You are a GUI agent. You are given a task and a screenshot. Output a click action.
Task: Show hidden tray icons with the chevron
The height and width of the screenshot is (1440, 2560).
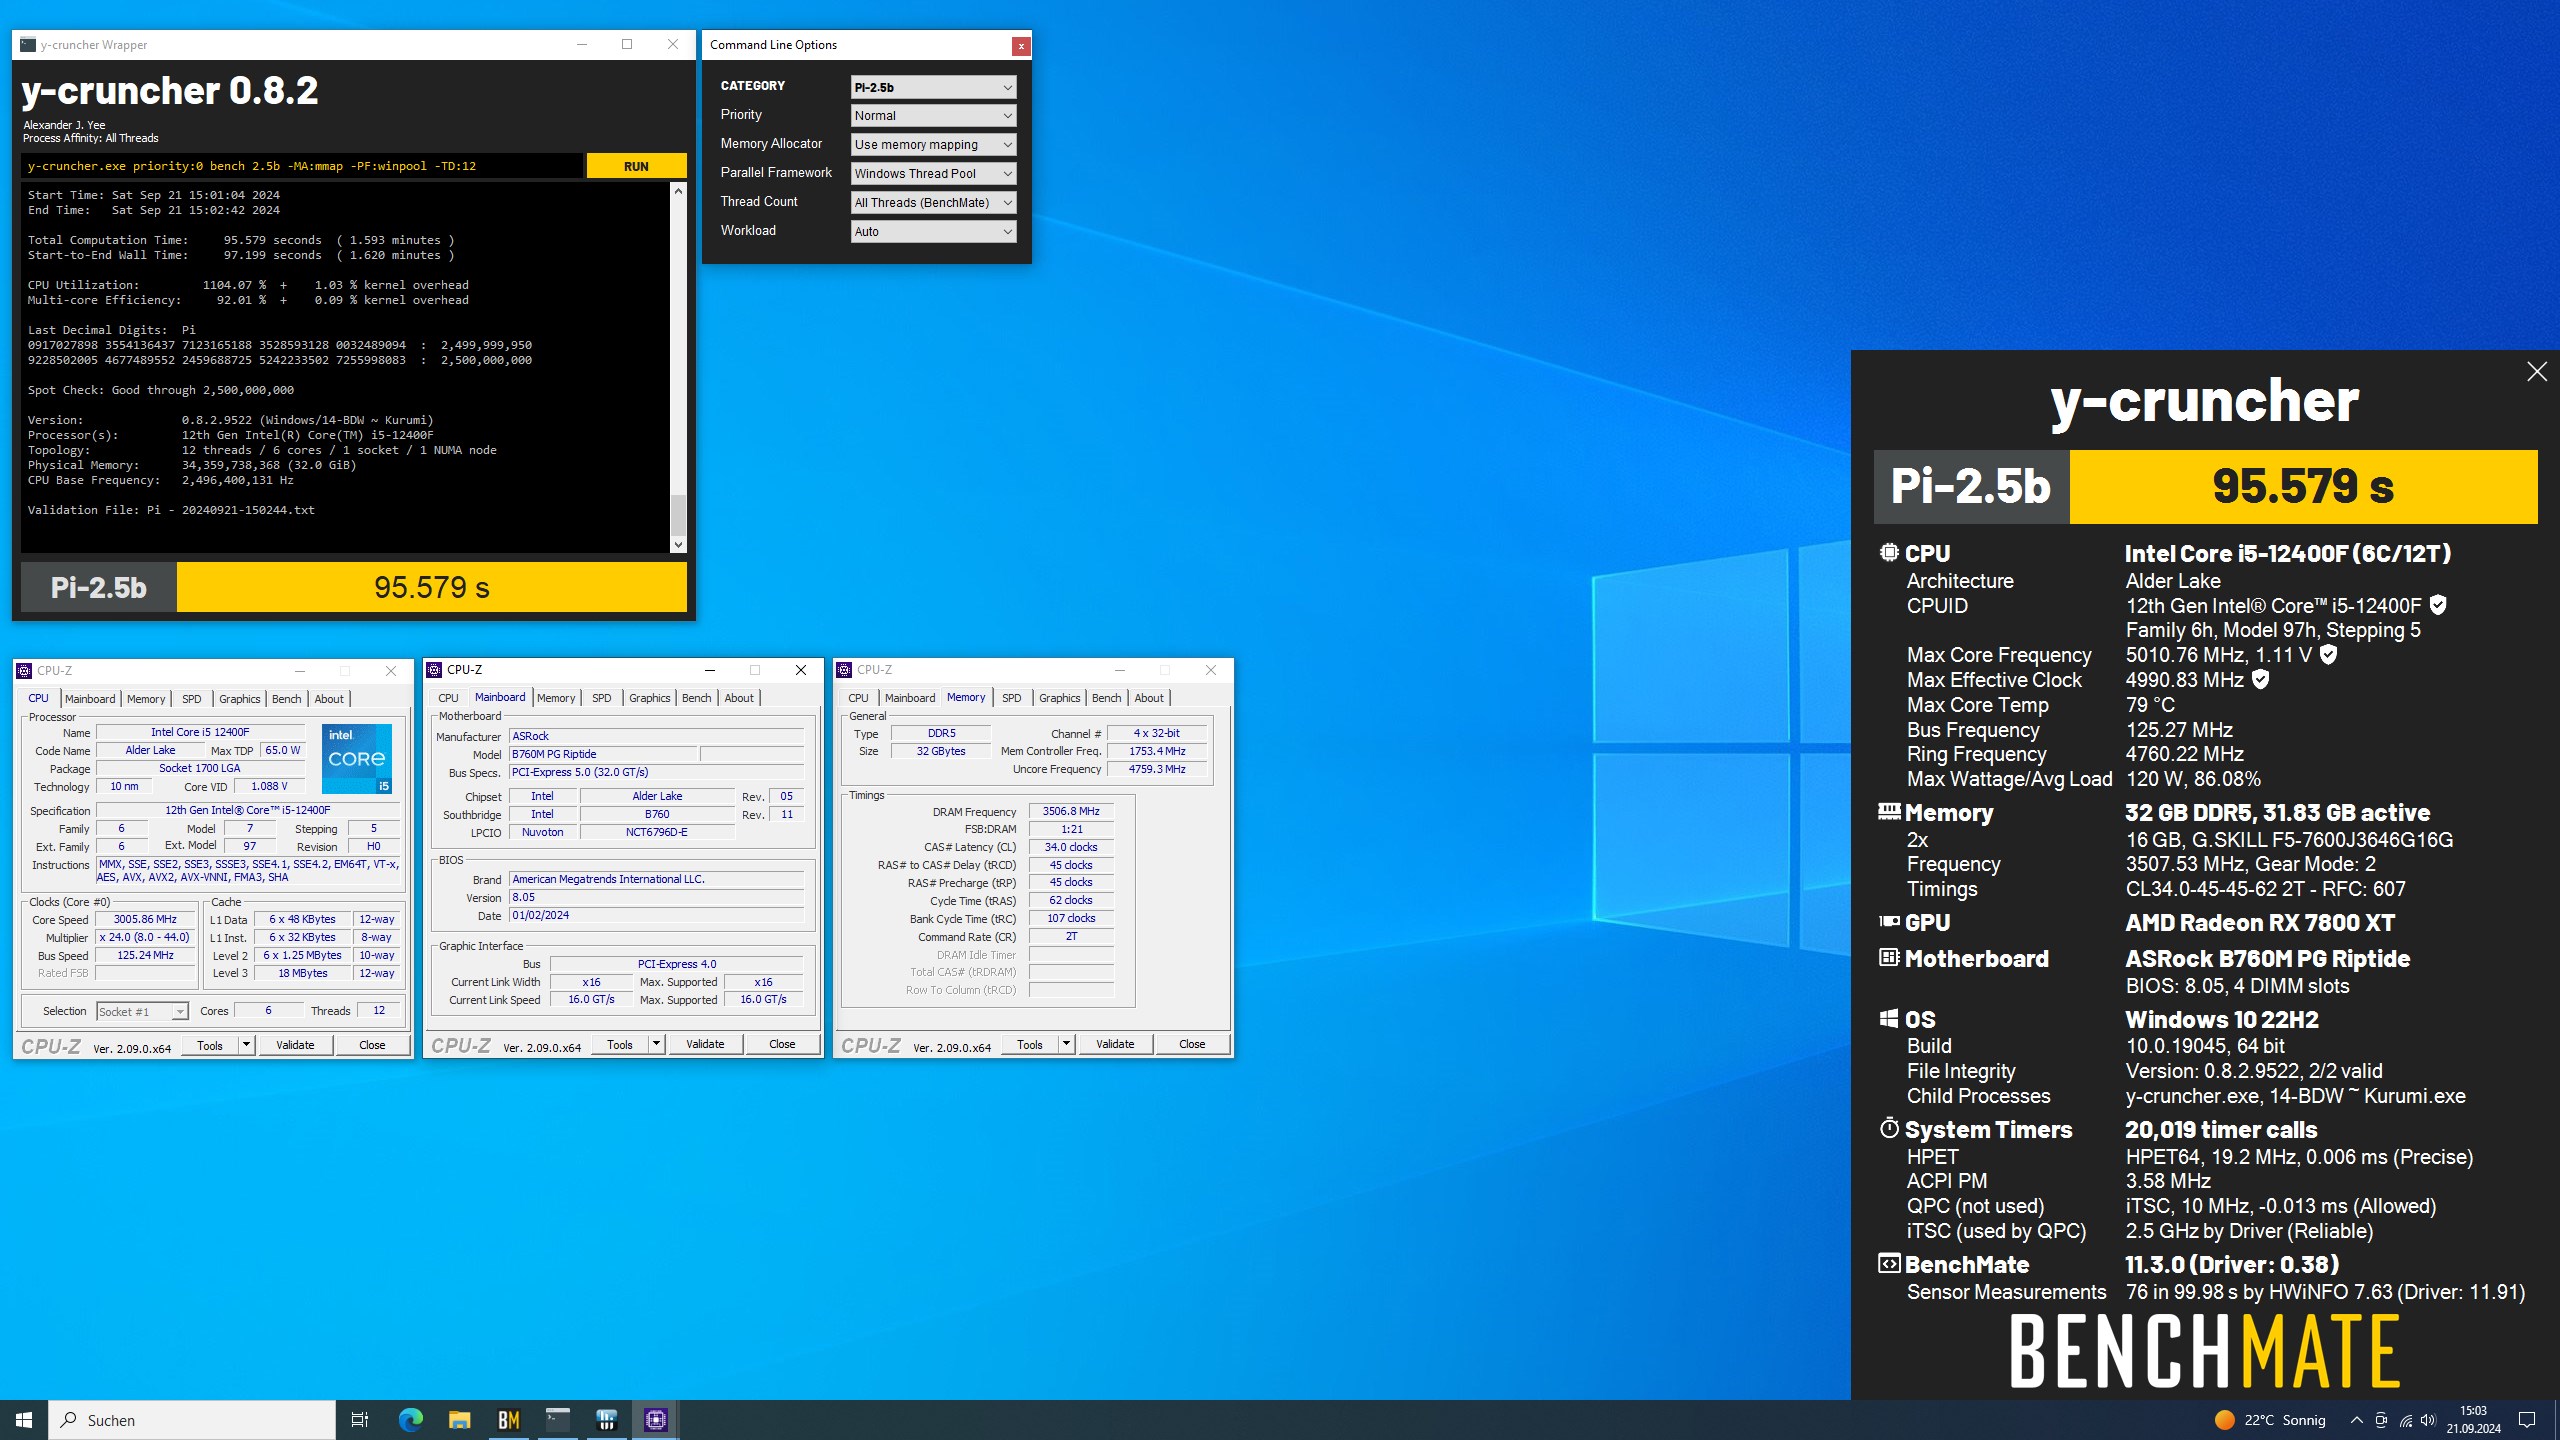tap(2356, 1420)
